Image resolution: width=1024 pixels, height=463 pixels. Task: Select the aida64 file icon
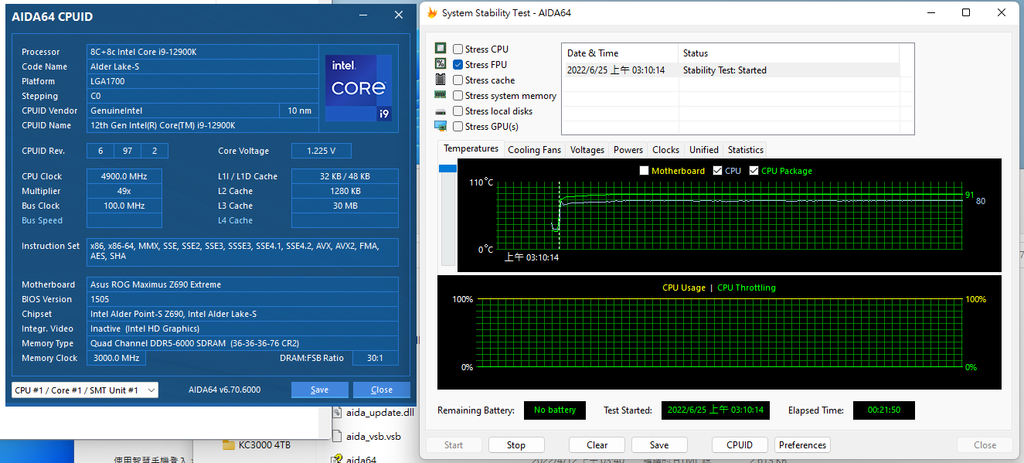pos(337,458)
